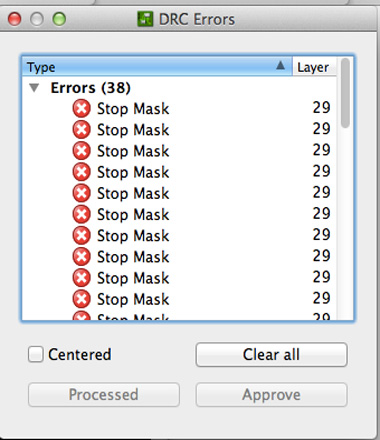
Task: Click the tenth Stop Mask error icon
Action: coord(81,299)
